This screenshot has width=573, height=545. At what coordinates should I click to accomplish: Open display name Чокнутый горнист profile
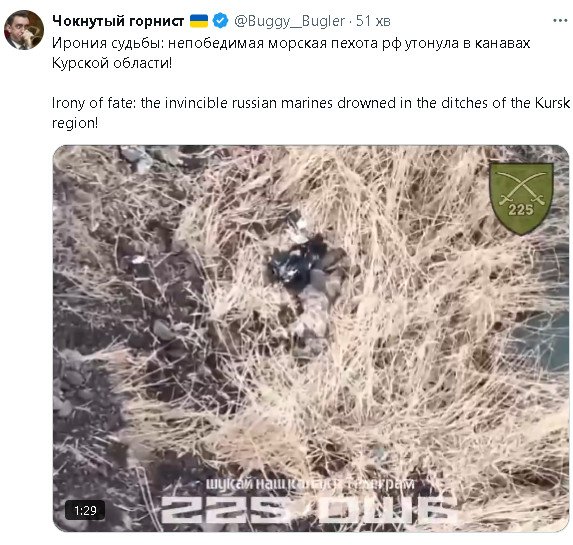[118, 21]
